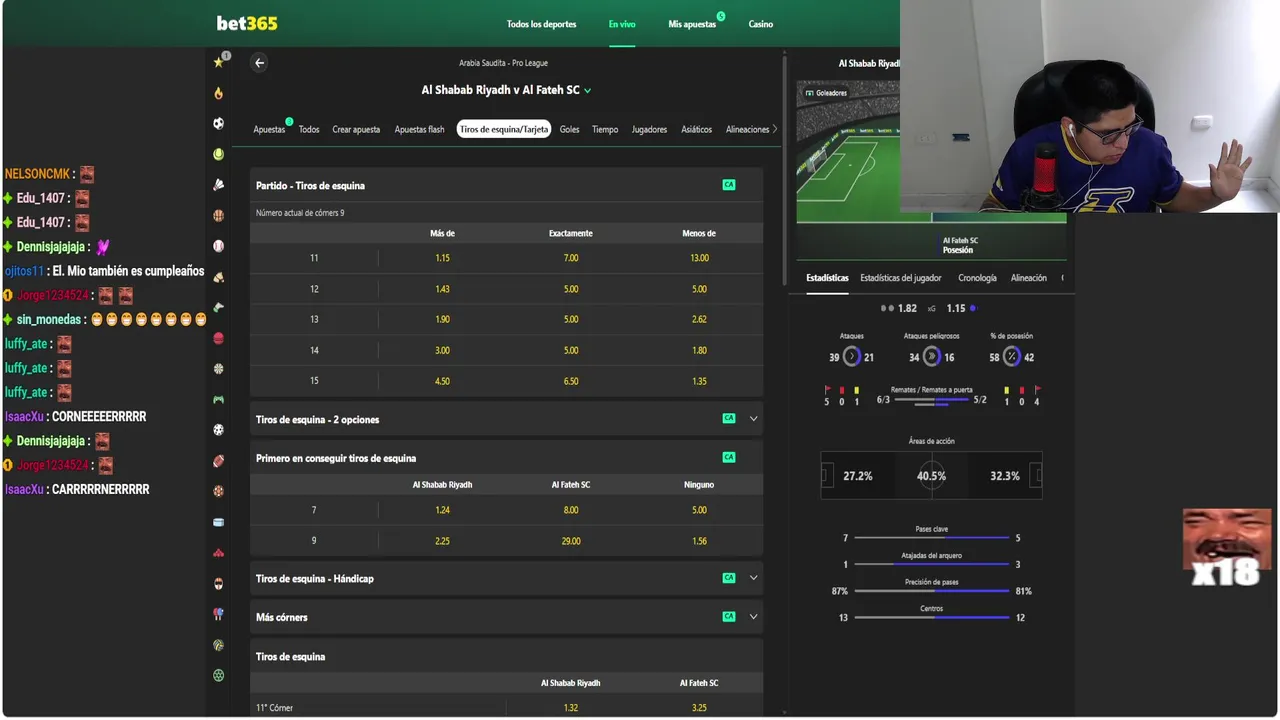
Task: Click the bet365 logo
Action: [247, 23]
